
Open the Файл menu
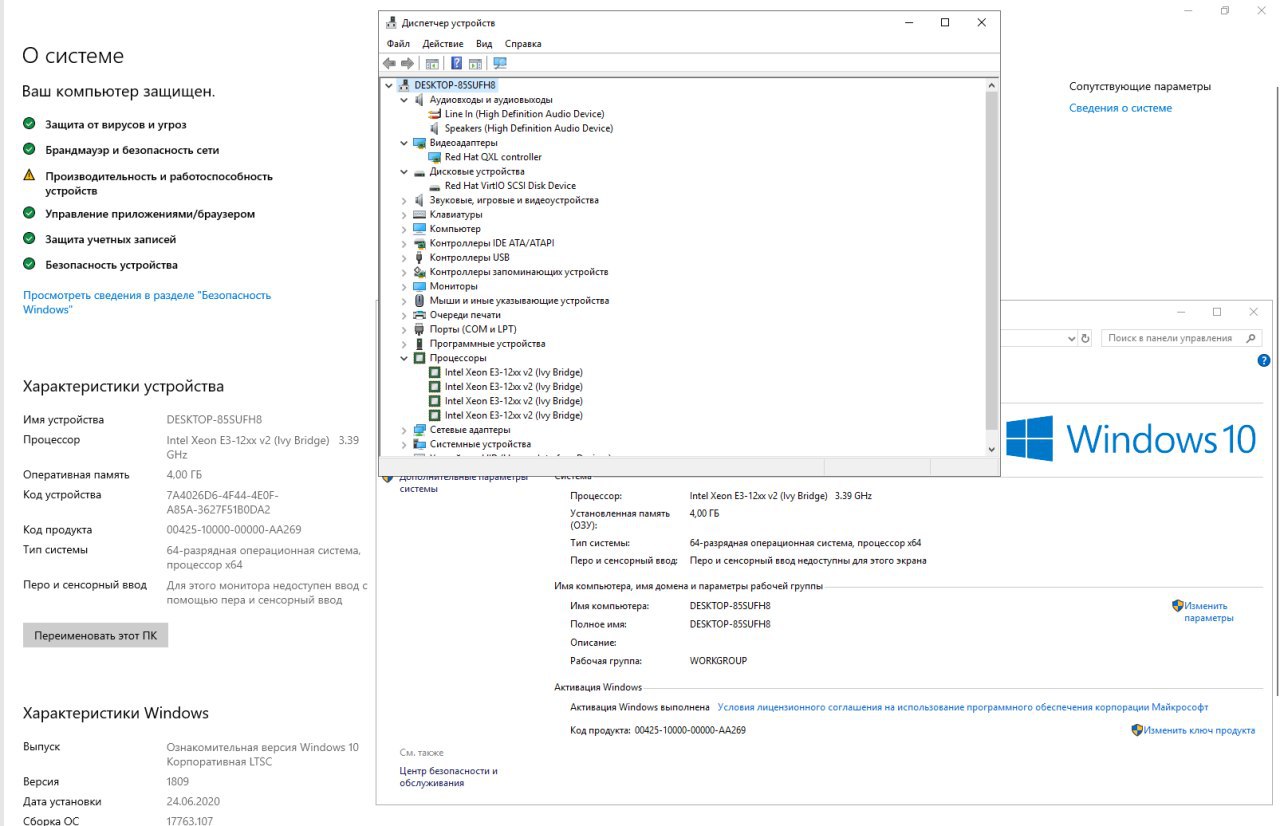pos(398,44)
